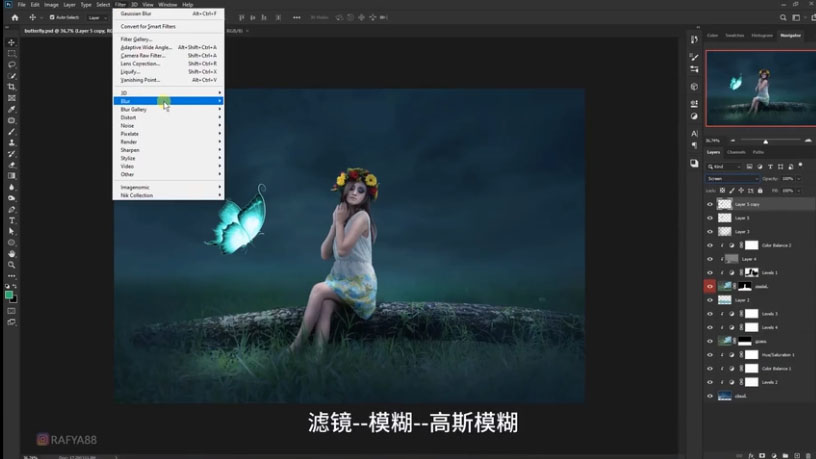Switch to the Channels tab

736,152
